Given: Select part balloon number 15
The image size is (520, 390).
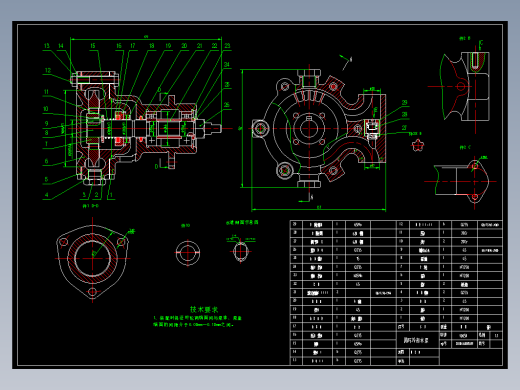Looking at the screenshot, I should point(93,46).
